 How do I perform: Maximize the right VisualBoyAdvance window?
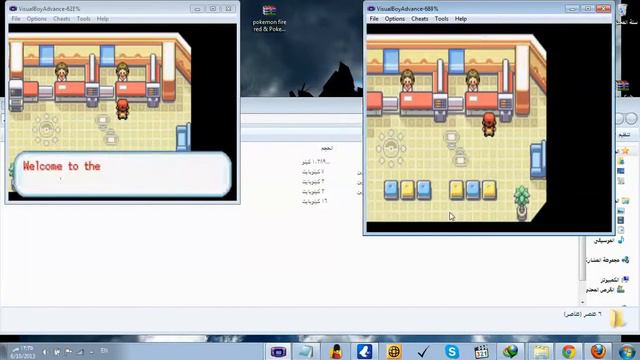(x=587, y=9)
